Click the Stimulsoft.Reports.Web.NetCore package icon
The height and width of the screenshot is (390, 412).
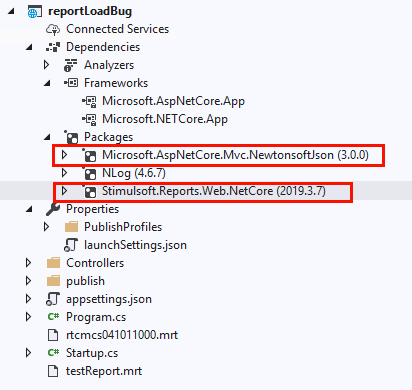coord(89,191)
